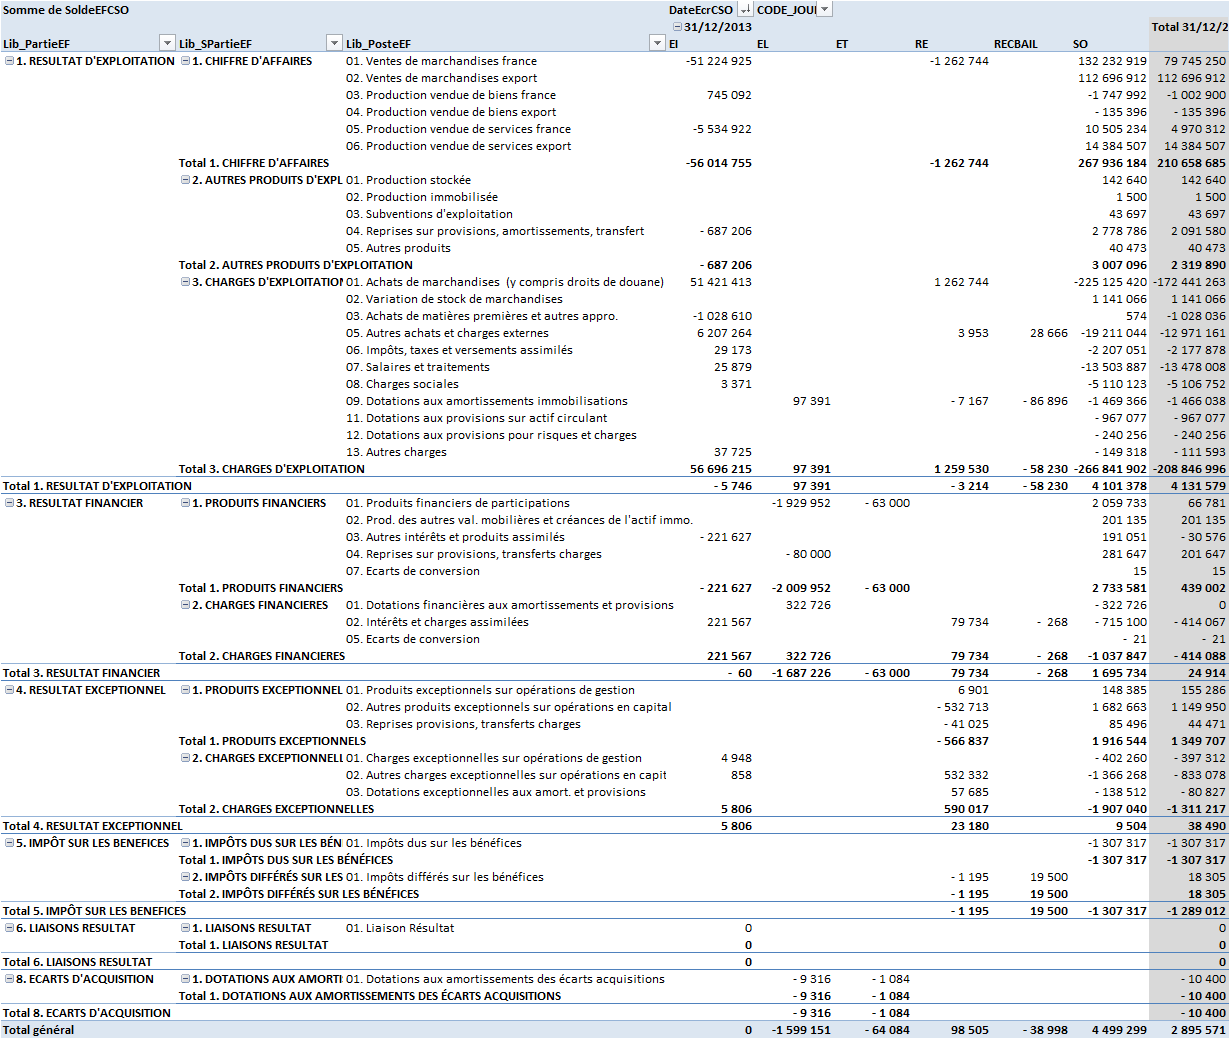Collapse the 1. DOTATIONS AUX AMORTI subgroup
Image resolution: width=1229 pixels, height=1038 pixels.
click(185, 979)
